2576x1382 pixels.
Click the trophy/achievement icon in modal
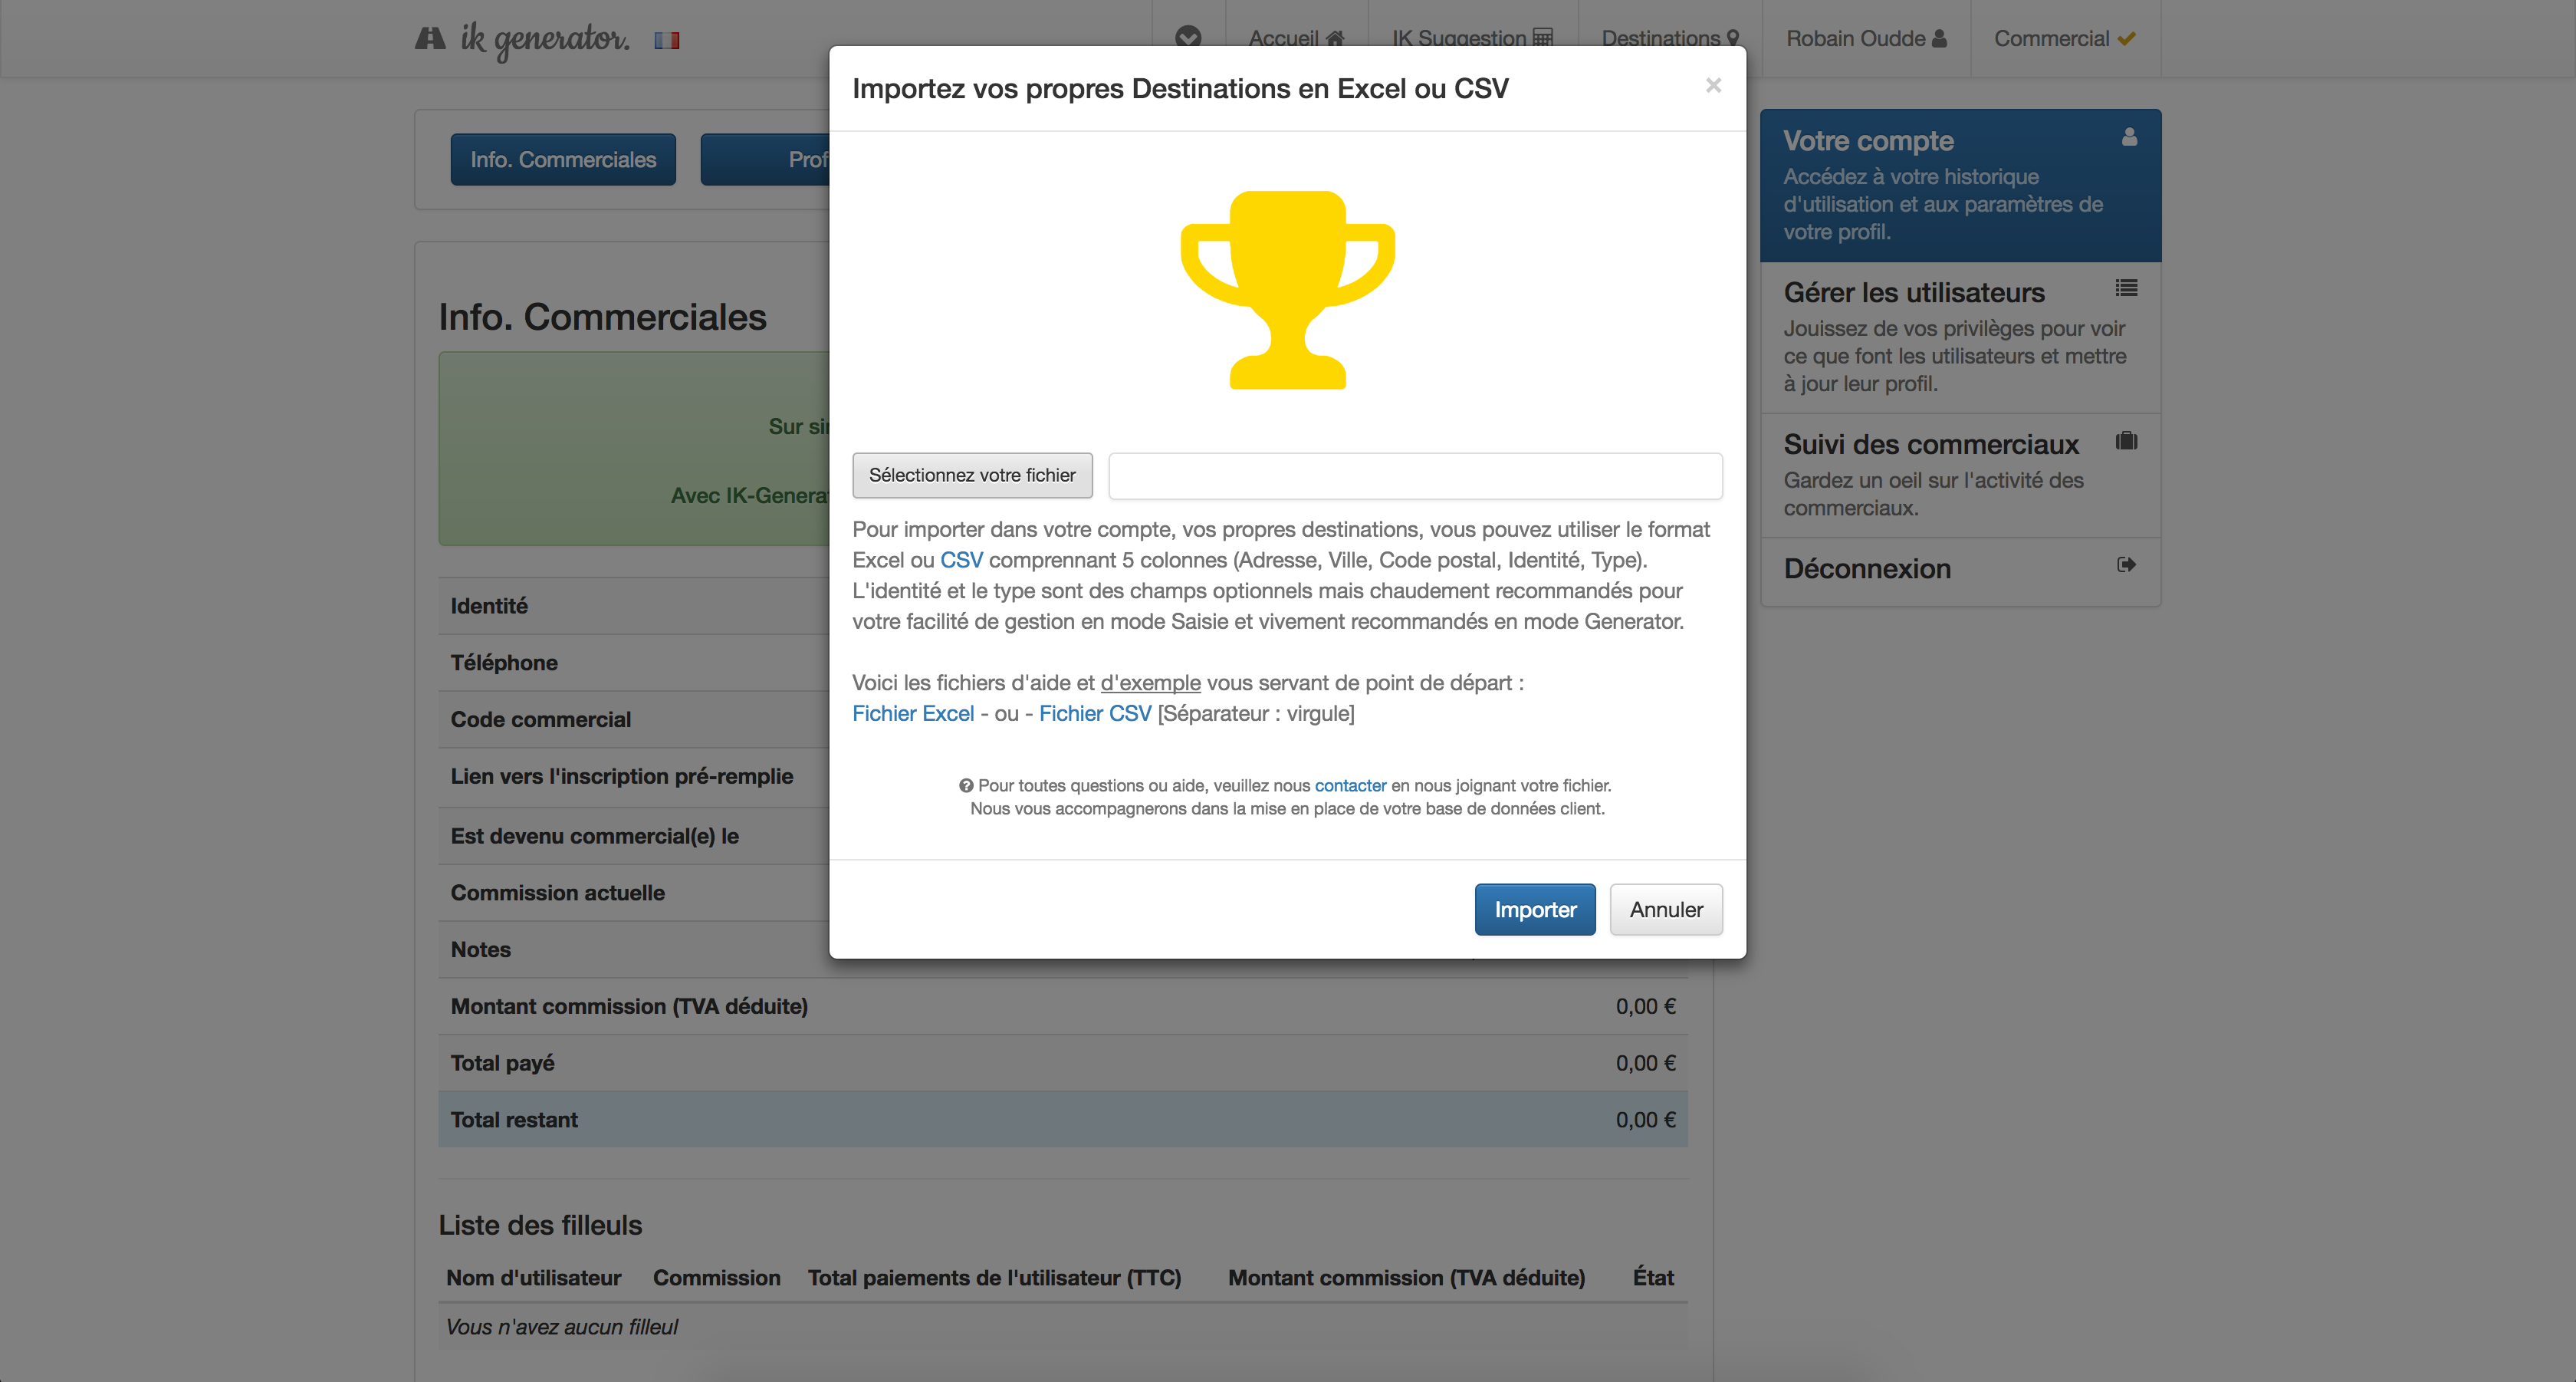[1286, 291]
